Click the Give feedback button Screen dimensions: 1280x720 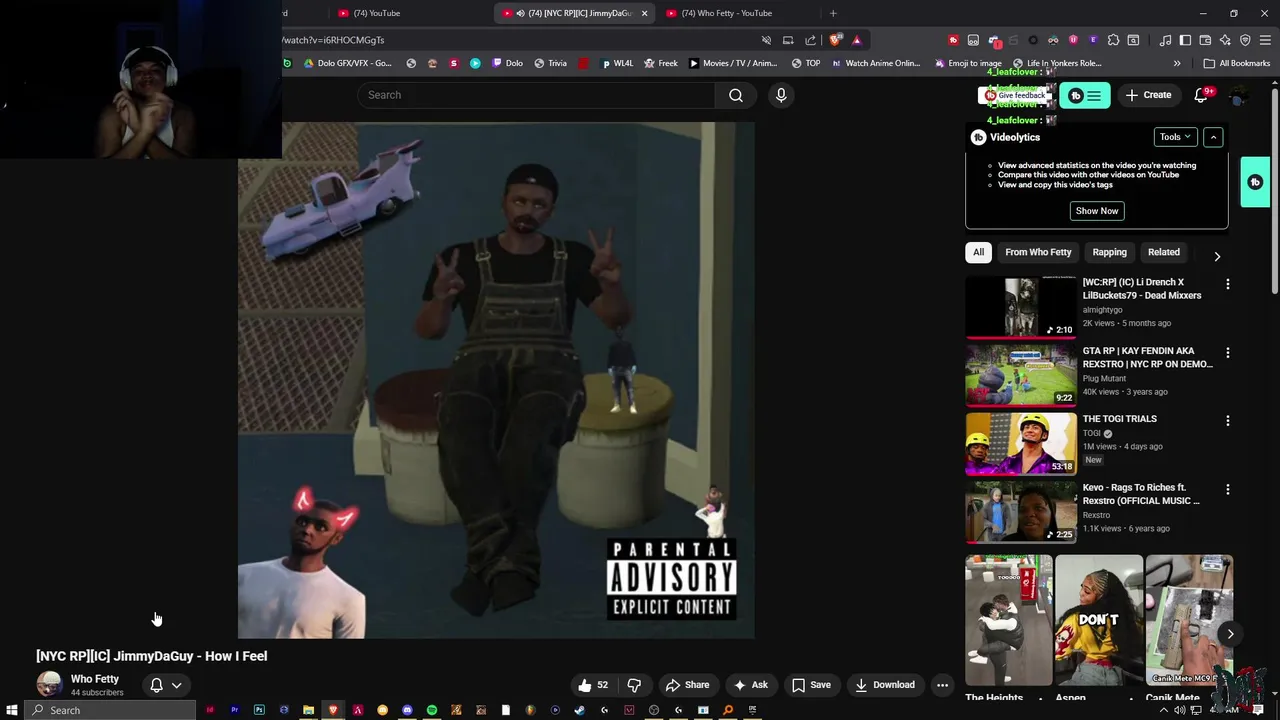(x=1015, y=95)
